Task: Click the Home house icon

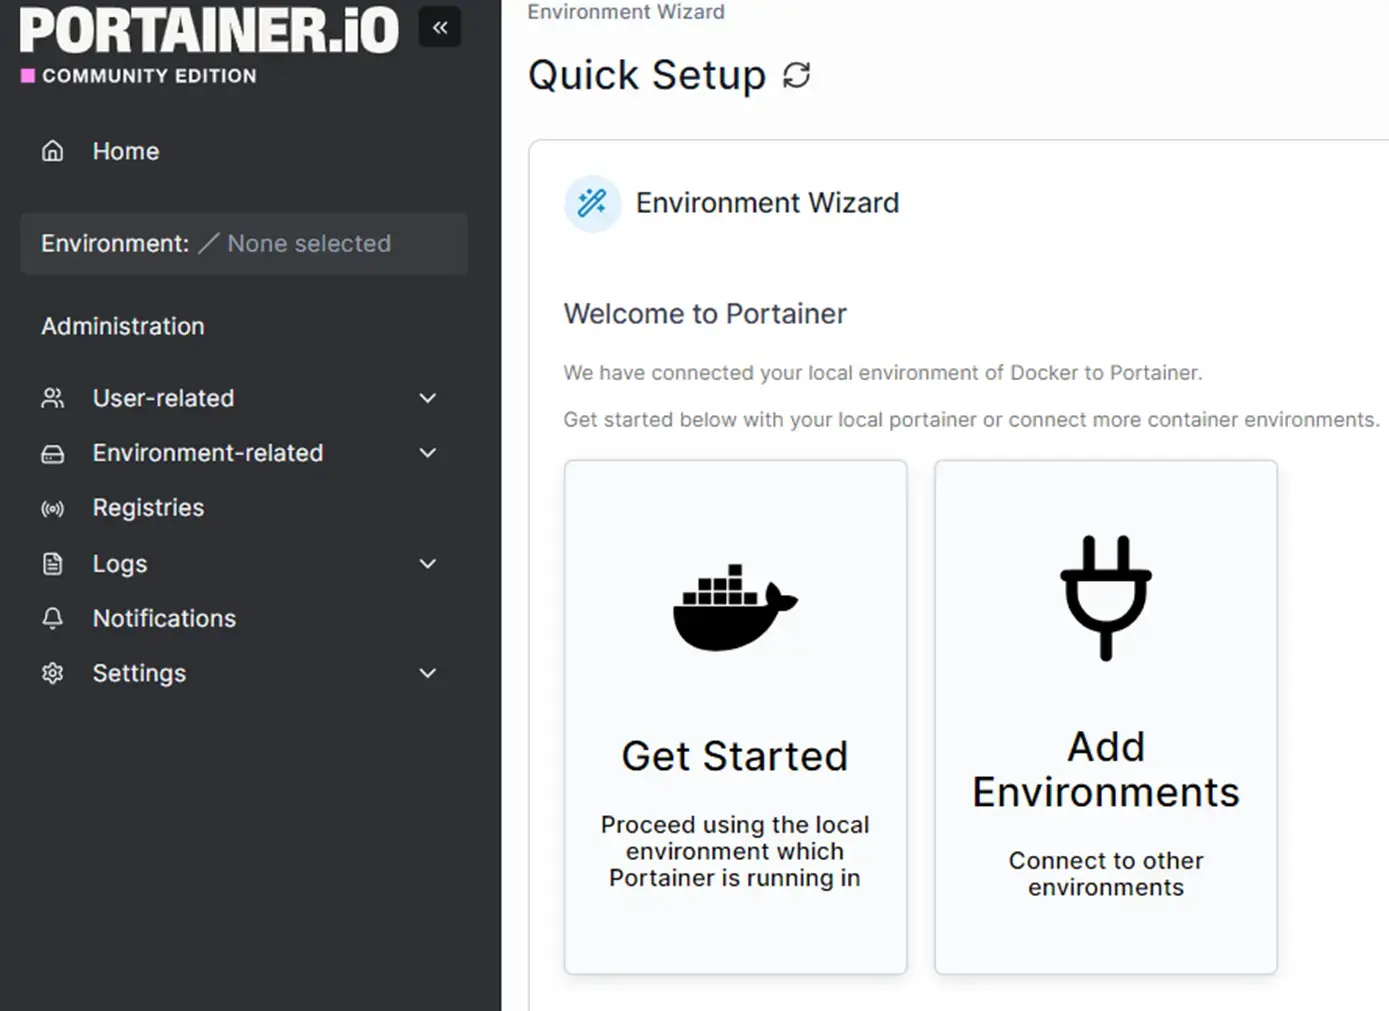Action: point(53,151)
